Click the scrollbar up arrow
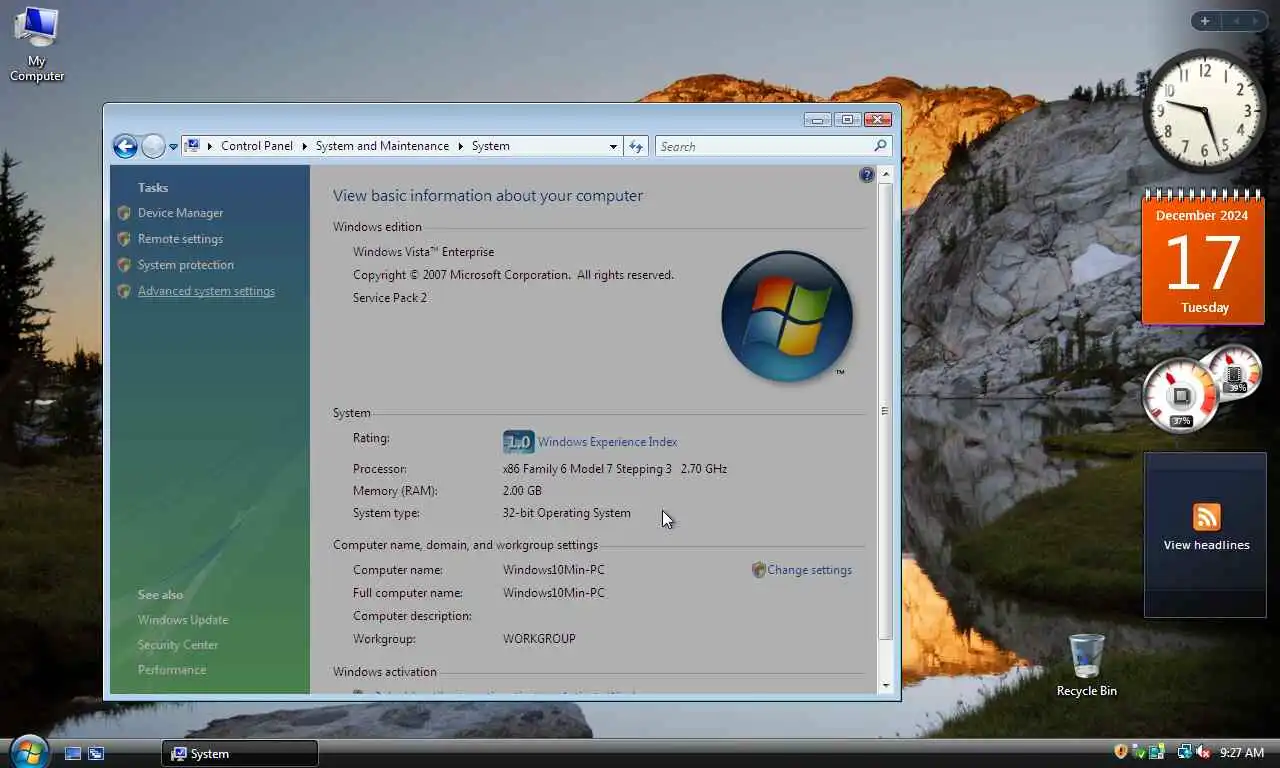The height and width of the screenshot is (768, 1280). click(885, 175)
